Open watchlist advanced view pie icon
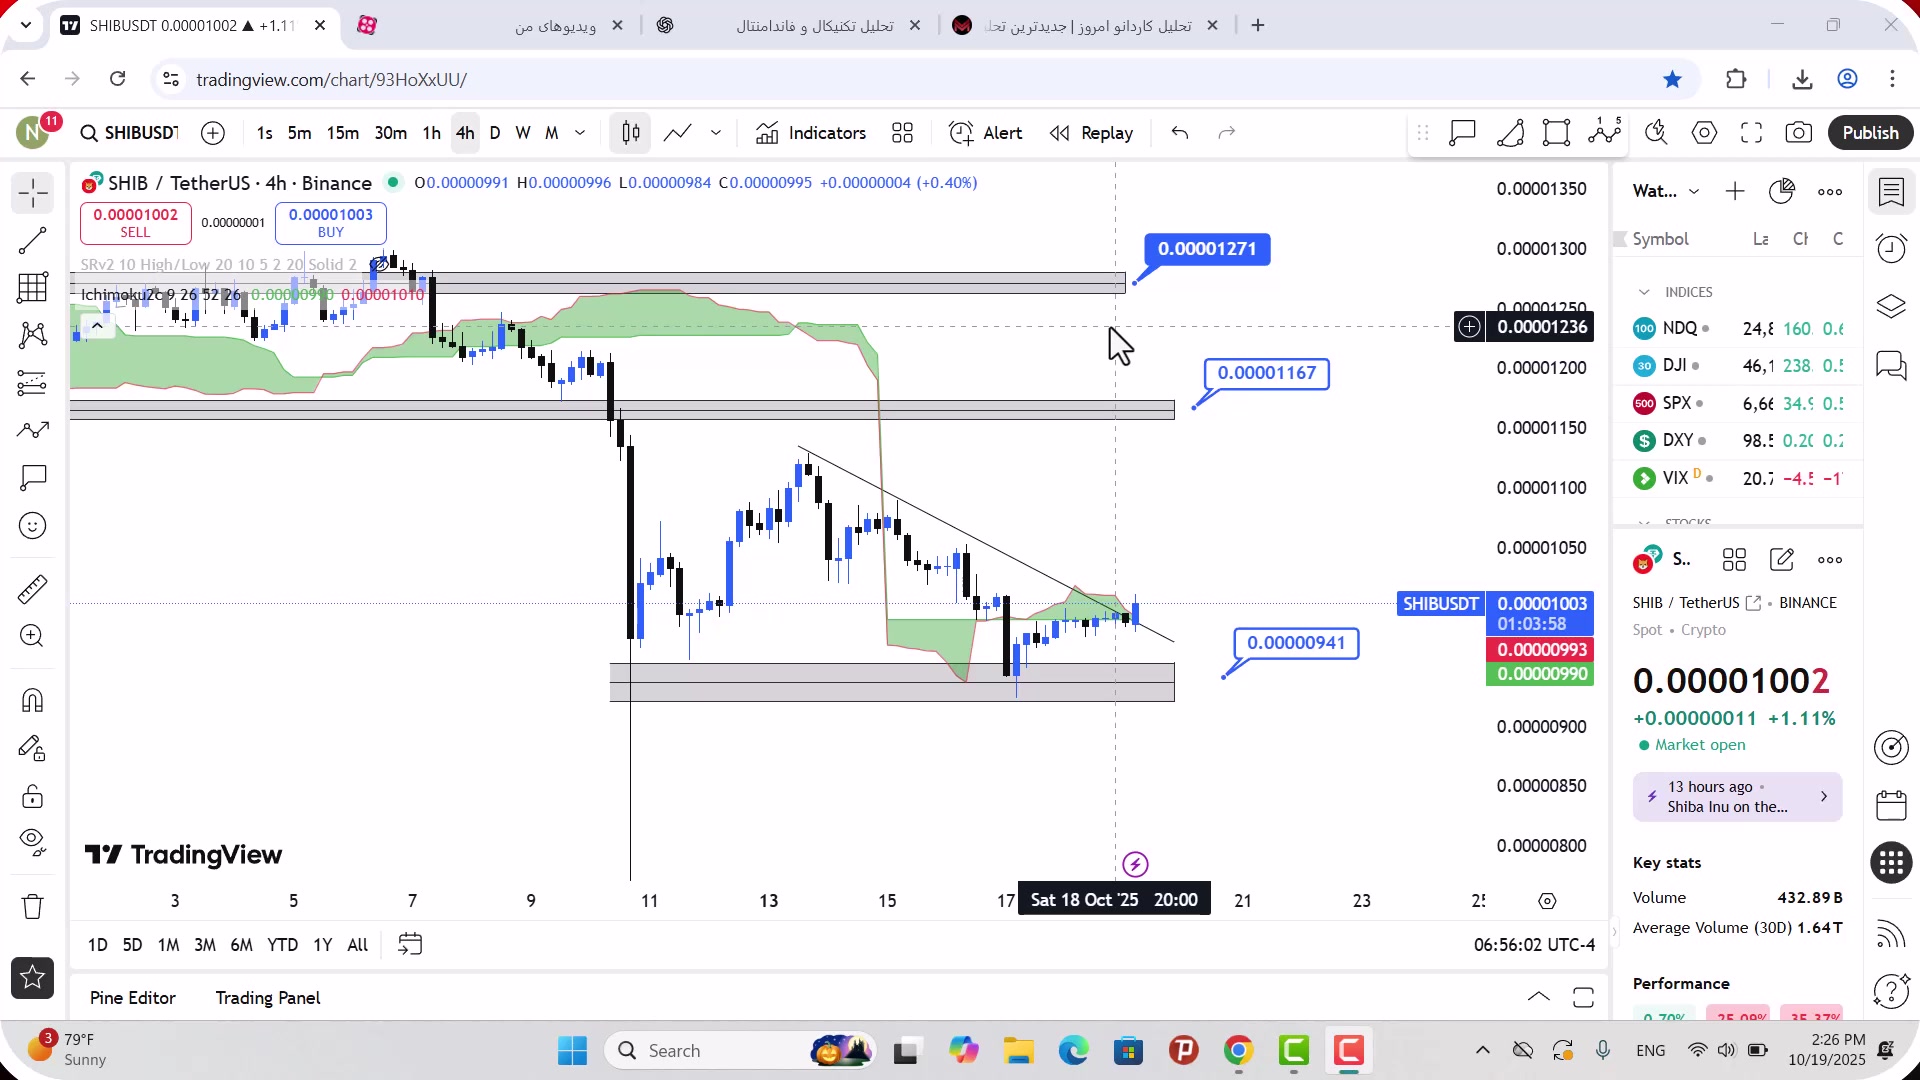 click(1782, 191)
